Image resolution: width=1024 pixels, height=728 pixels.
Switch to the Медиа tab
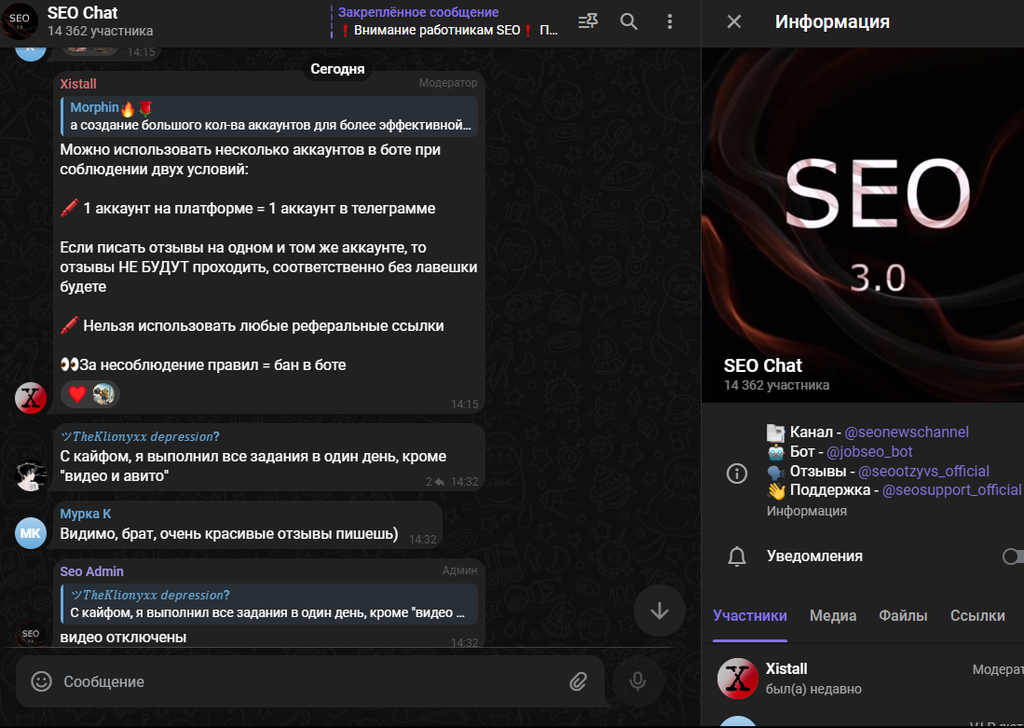point(833,616)
